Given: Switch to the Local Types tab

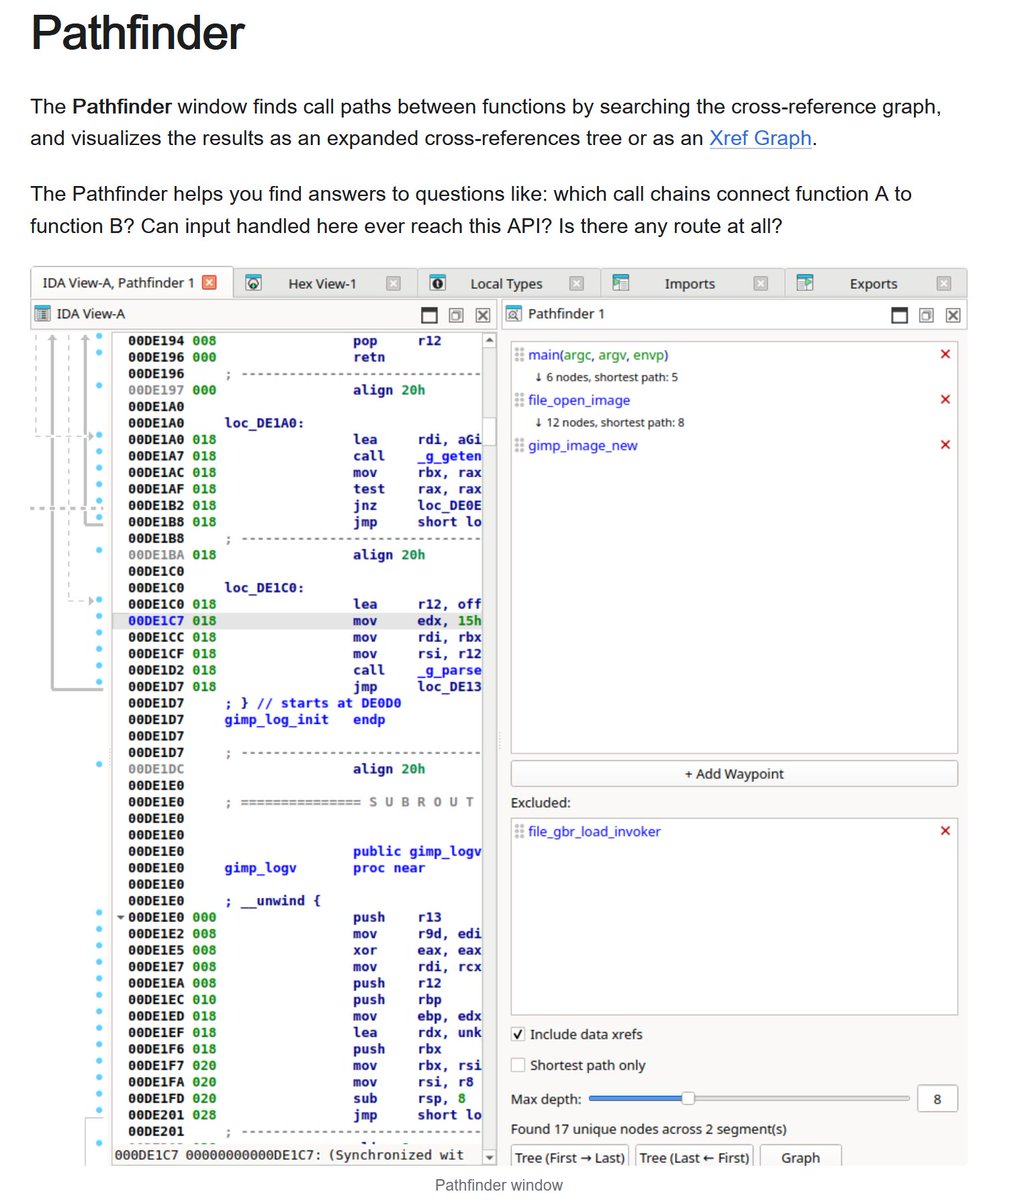Looking at the screenshot, I should point(506,284).
